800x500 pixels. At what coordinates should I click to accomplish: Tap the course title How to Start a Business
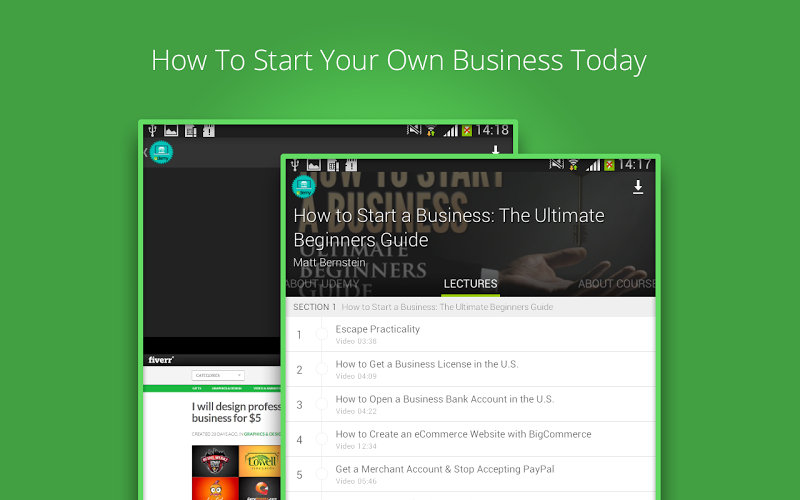[448, 228]
